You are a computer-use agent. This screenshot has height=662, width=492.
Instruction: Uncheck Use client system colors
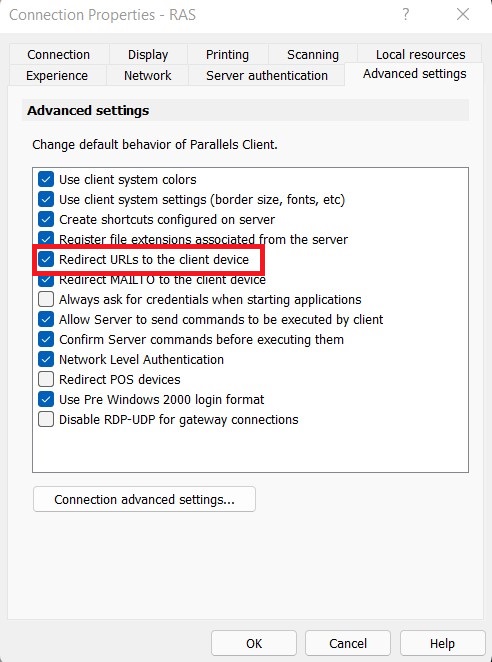point(46,179)
